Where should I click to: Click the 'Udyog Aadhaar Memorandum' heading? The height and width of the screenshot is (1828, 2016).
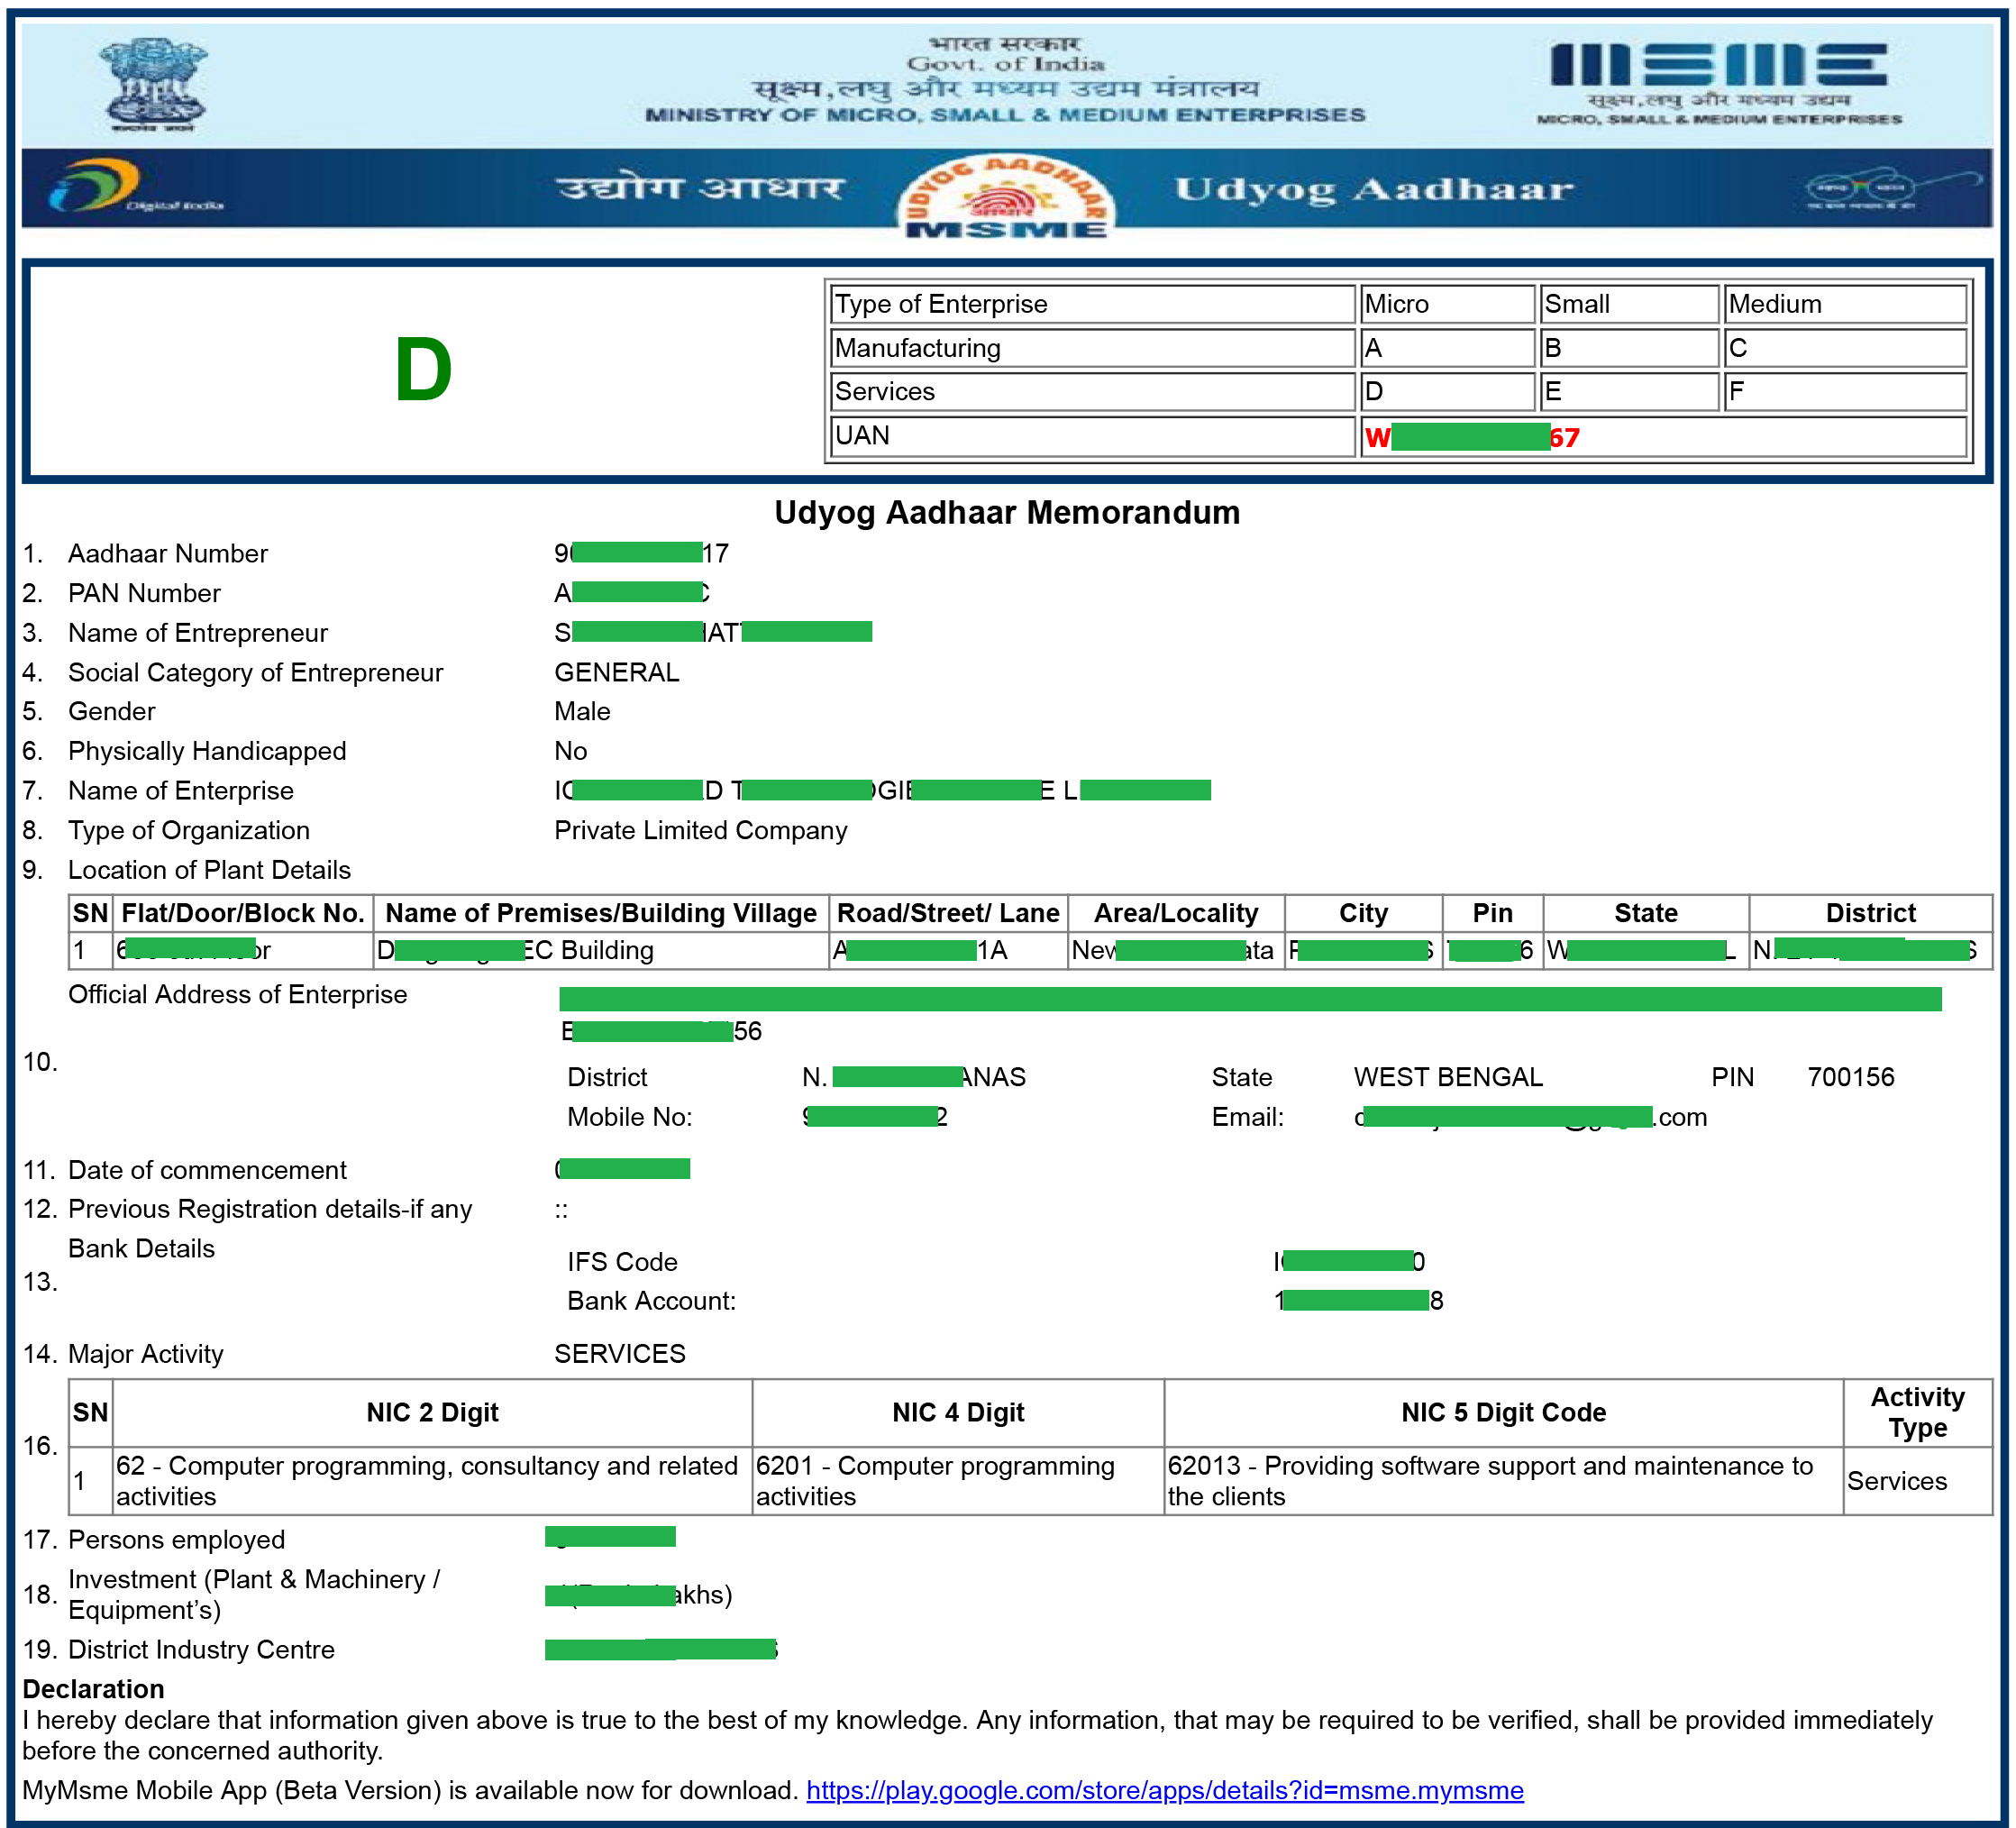click(1007, 512)
